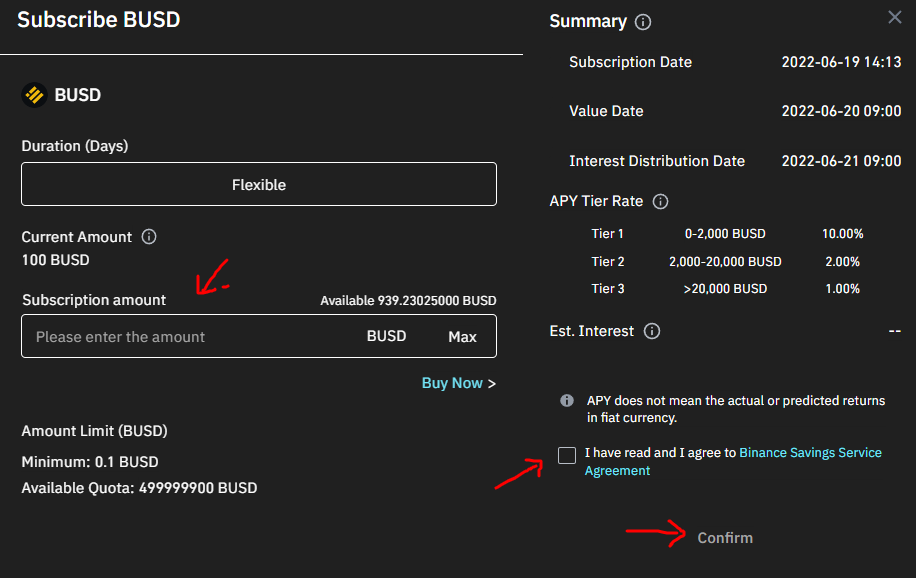The width and height of the screenshot is (916, 578).
Task: Open the Binance Savings Service Agreement link
Action: tap(733, 462)
